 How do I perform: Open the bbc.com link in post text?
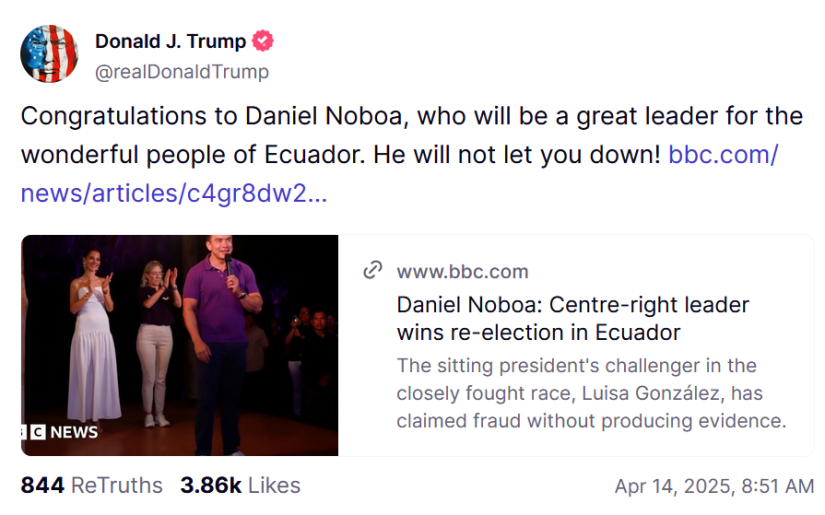[x=722, y=155]
